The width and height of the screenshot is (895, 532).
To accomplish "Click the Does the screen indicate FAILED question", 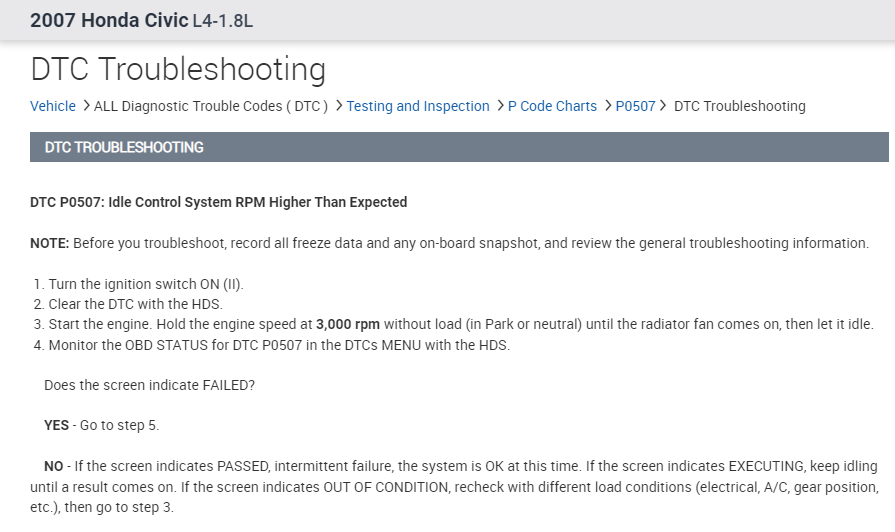I will pyautogui.click(x=149, y=385).
